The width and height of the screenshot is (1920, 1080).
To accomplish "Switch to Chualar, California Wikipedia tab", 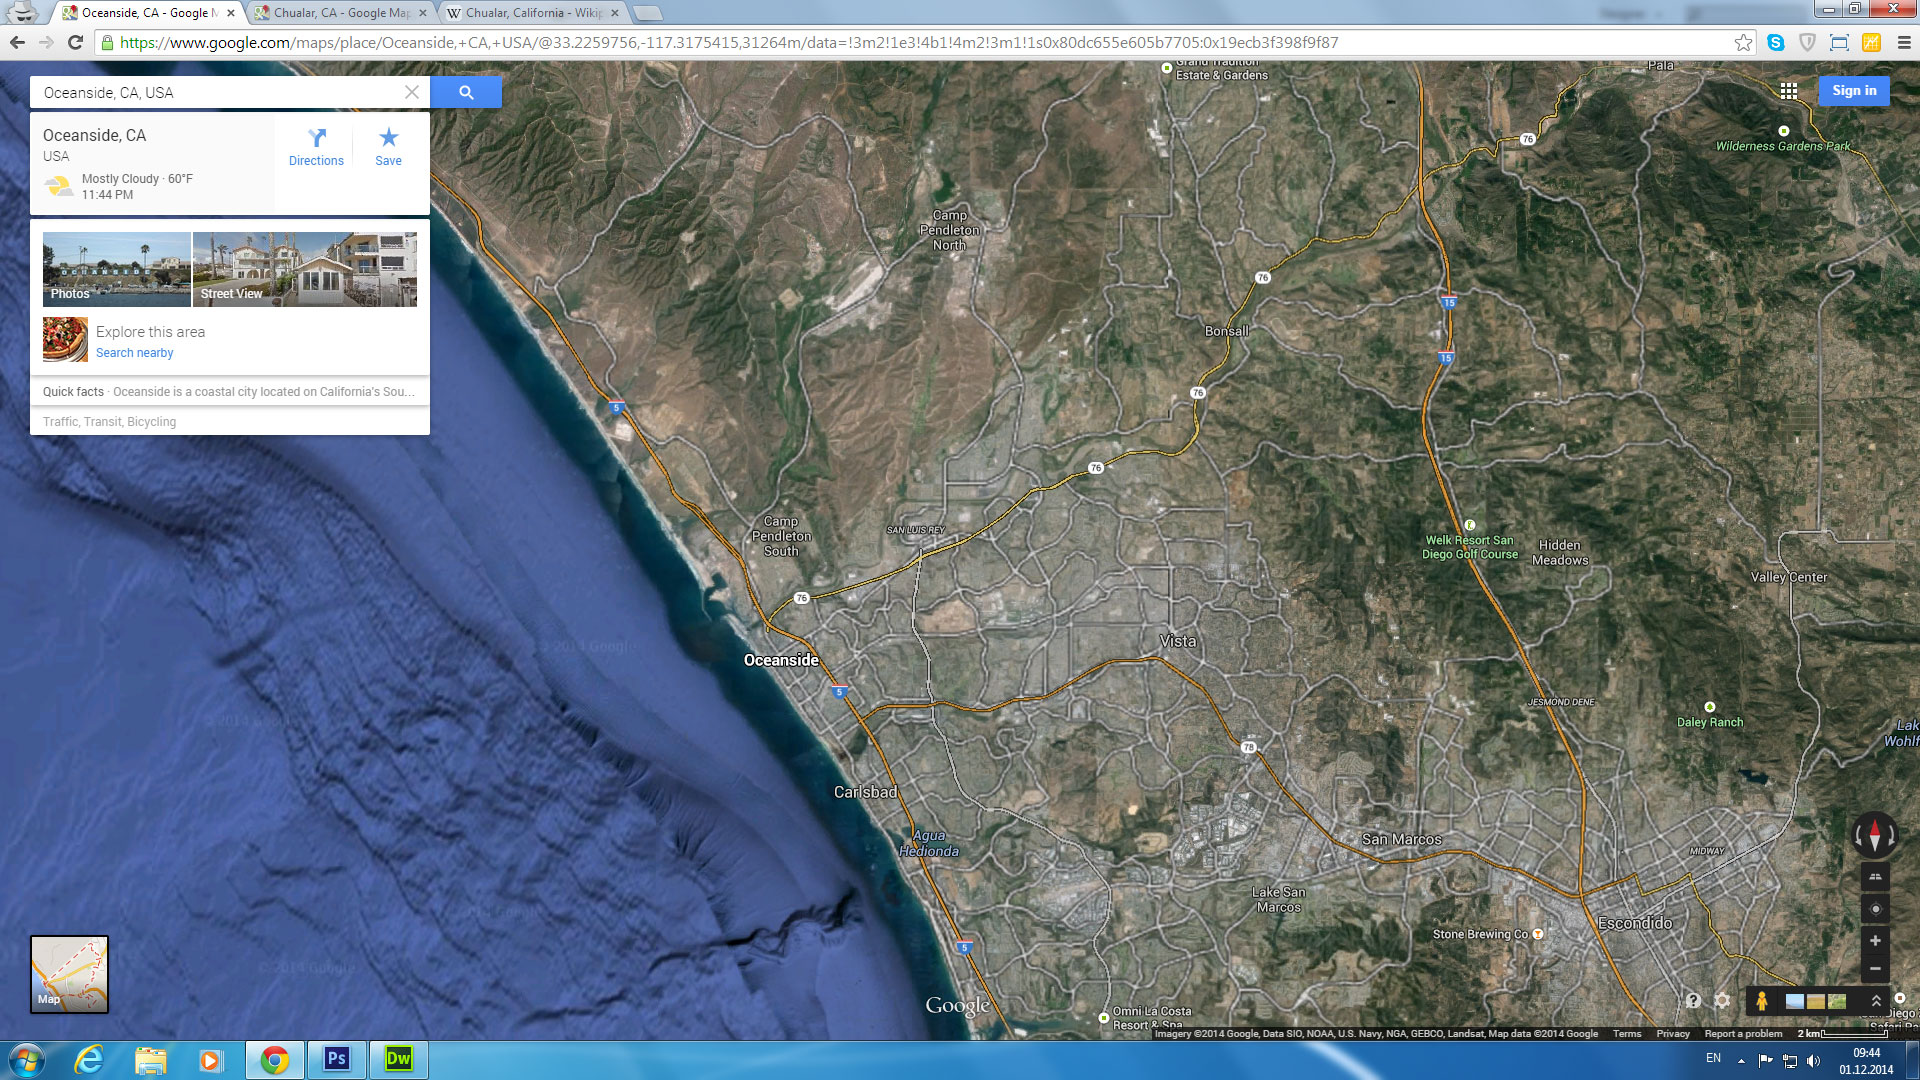I will click(532, 13).
